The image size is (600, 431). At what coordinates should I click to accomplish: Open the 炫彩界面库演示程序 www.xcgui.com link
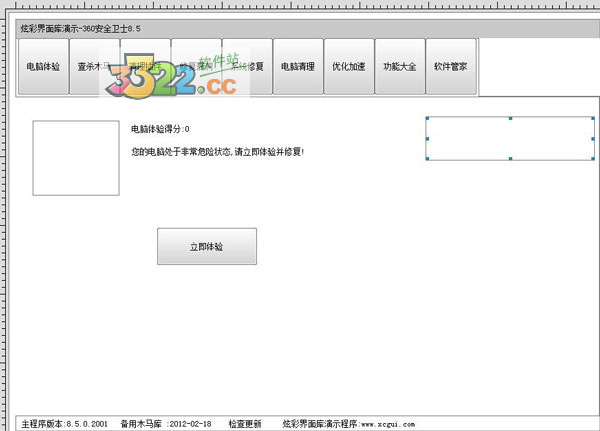click(349, 424)
